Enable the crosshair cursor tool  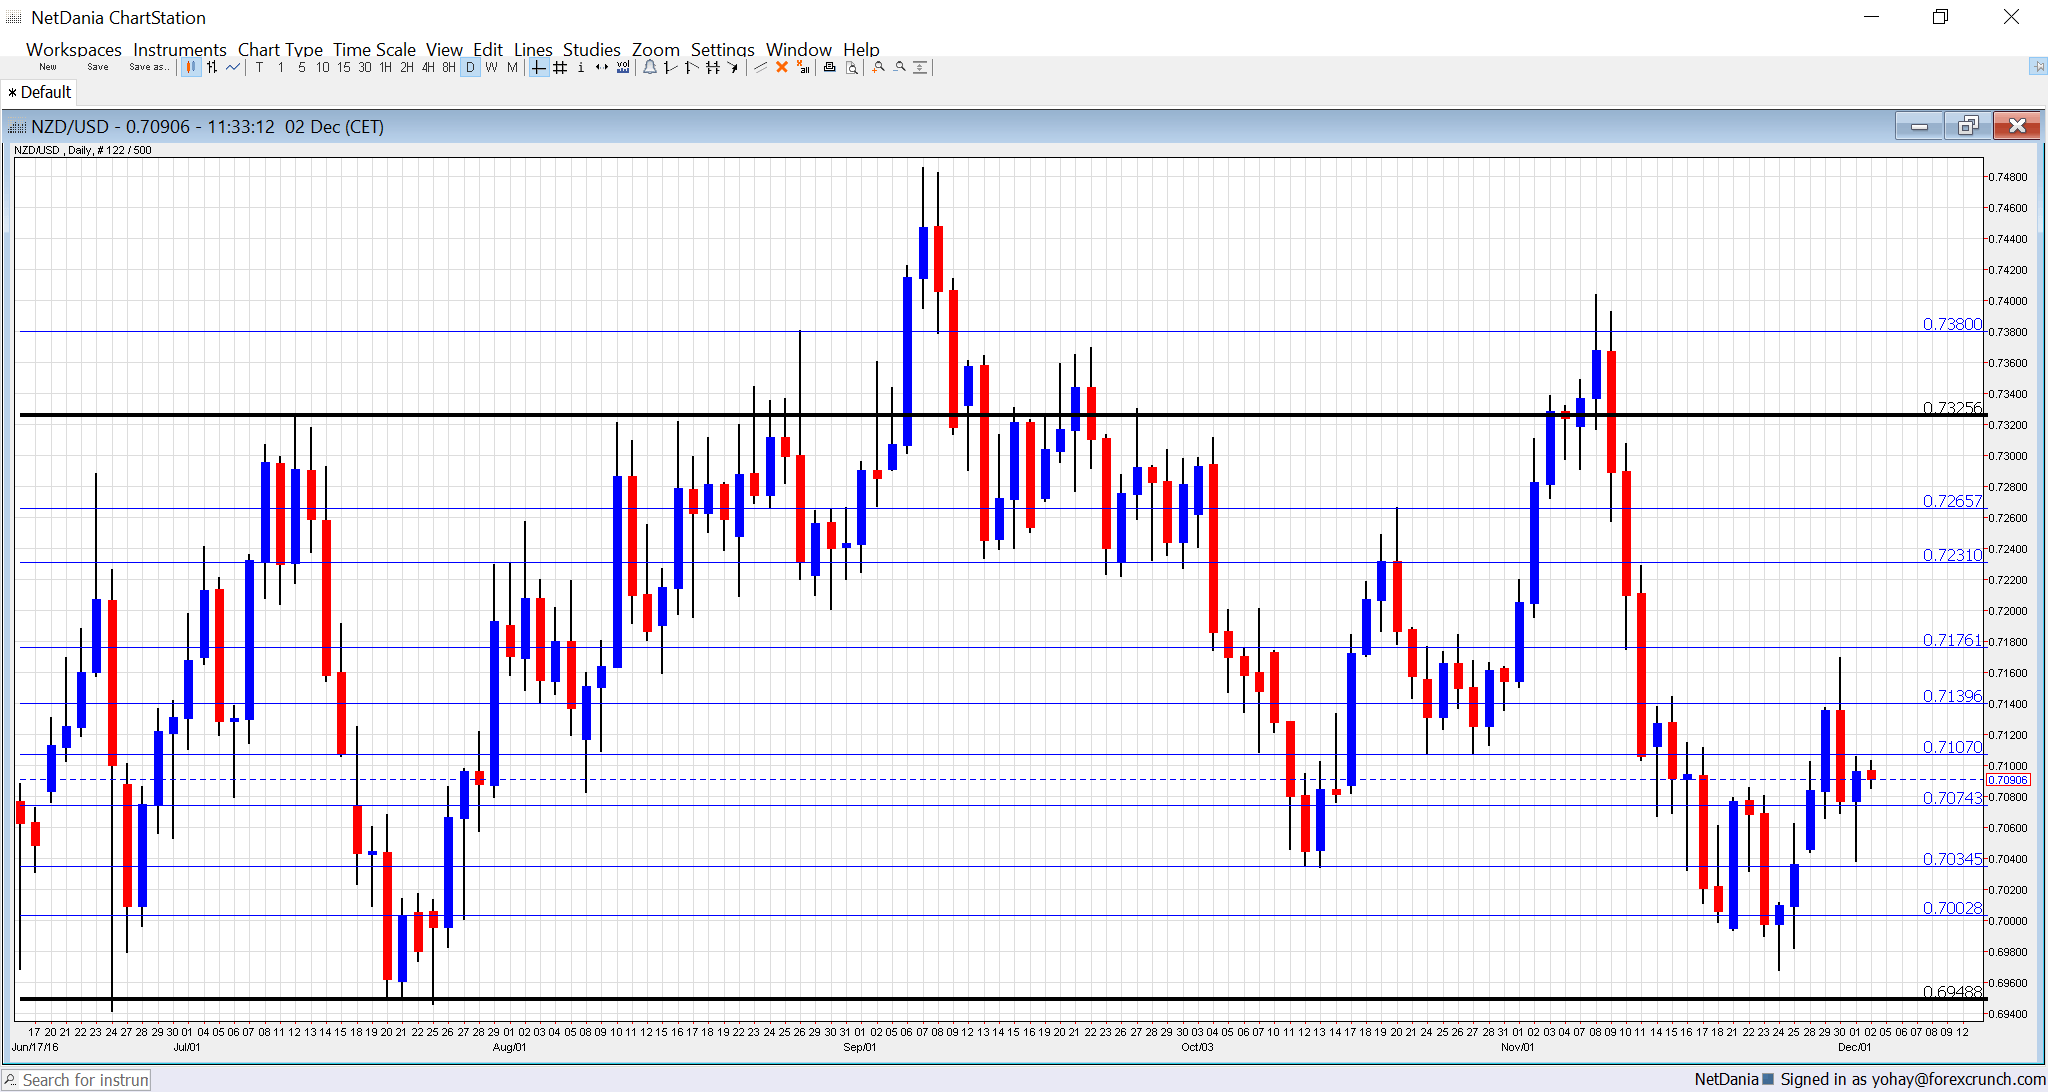[x=537, y=68]
